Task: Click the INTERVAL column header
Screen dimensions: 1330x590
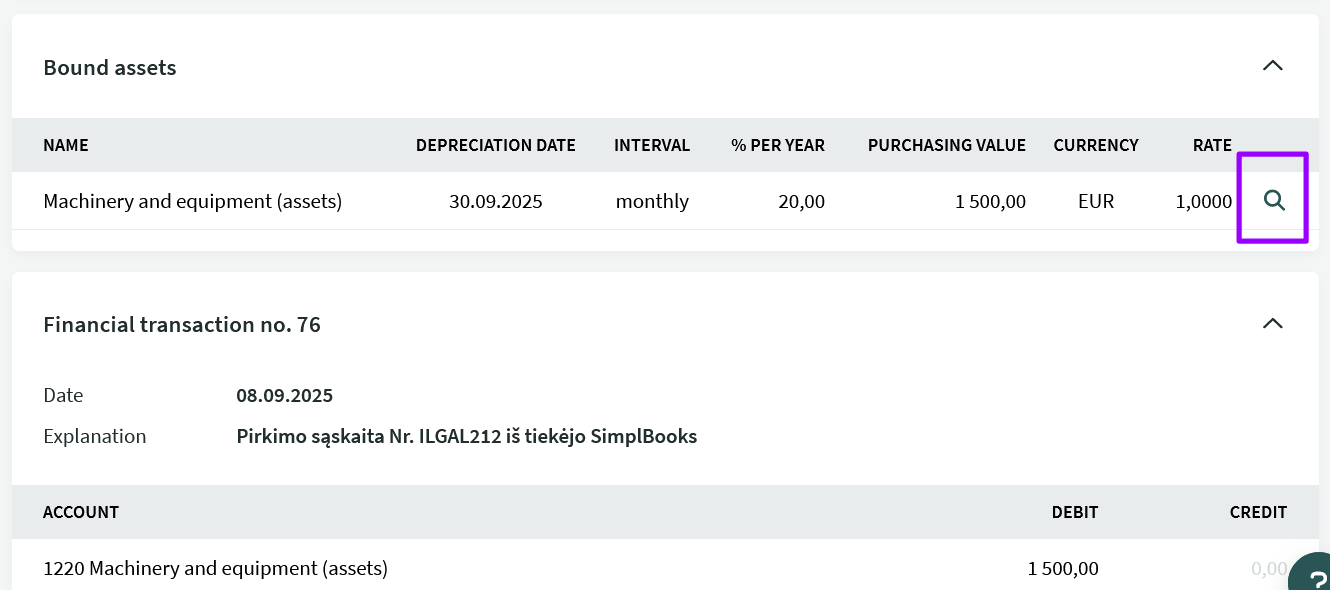Action: tap(652, 145)
